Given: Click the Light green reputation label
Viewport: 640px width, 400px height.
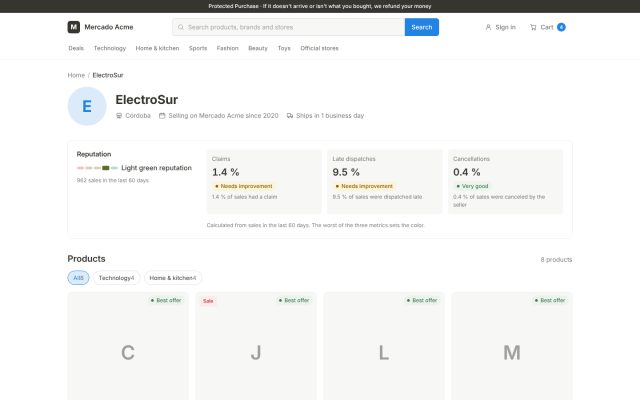Looking at the screenshot, I should 156,168.
